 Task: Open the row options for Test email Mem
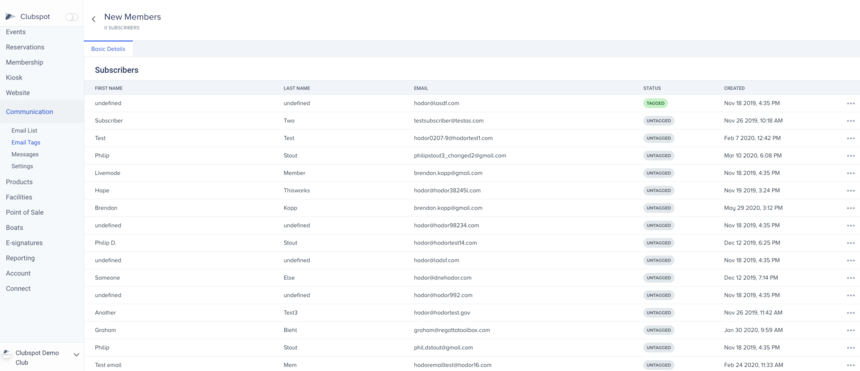click(850, 366)
